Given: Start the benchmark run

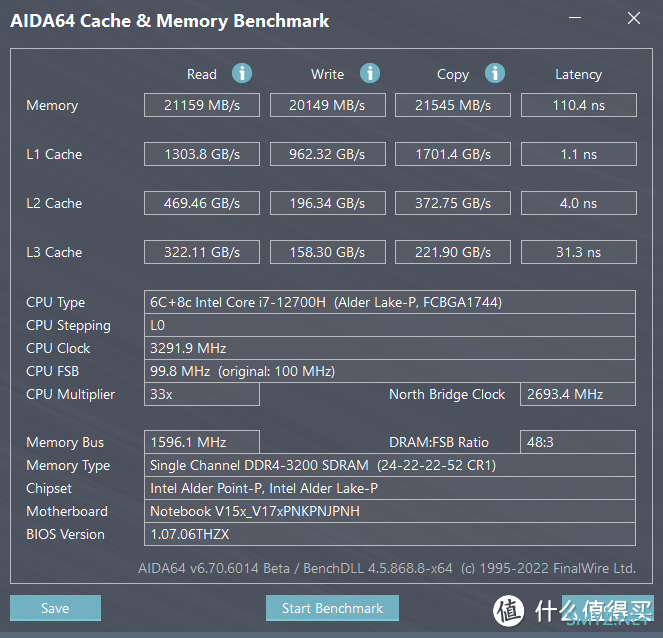Looking at the screenshot, I should (x=332, y=608).
